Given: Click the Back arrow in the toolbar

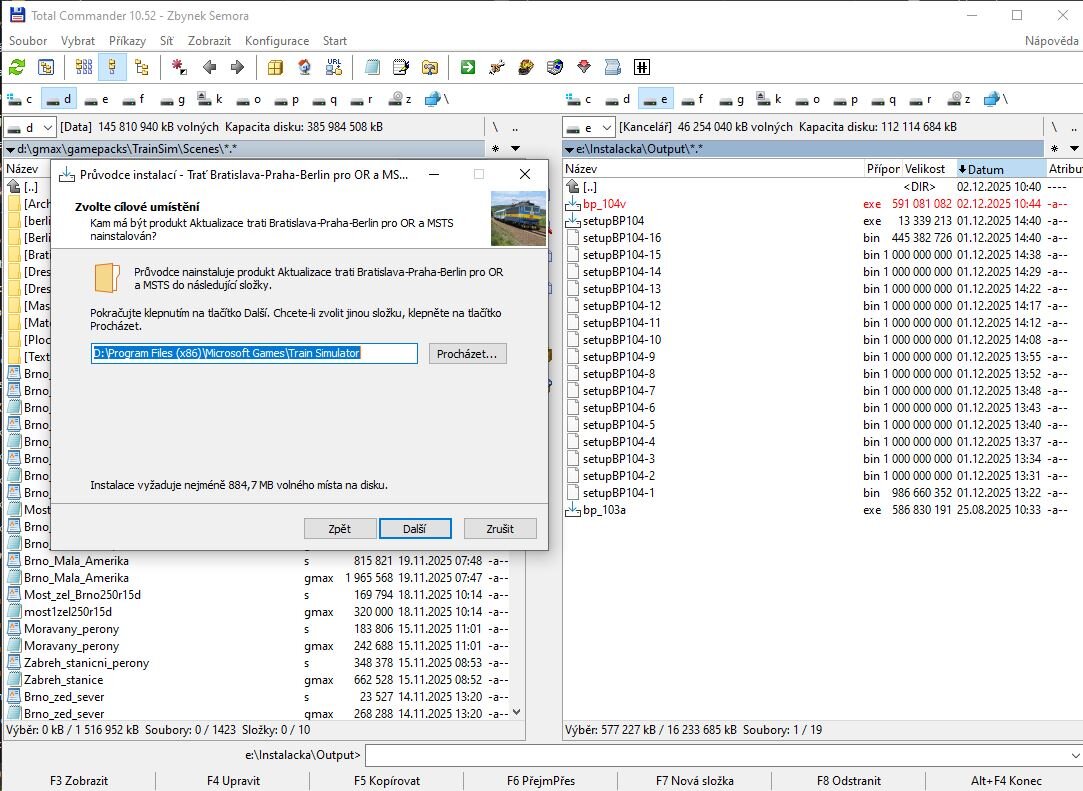Looking at the screenshot, I should pyautogui.click(x=209, y=67).
